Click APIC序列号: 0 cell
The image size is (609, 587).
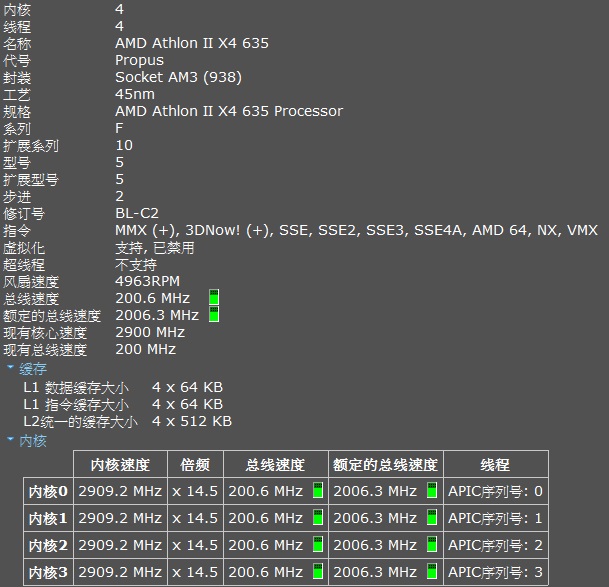495,491
